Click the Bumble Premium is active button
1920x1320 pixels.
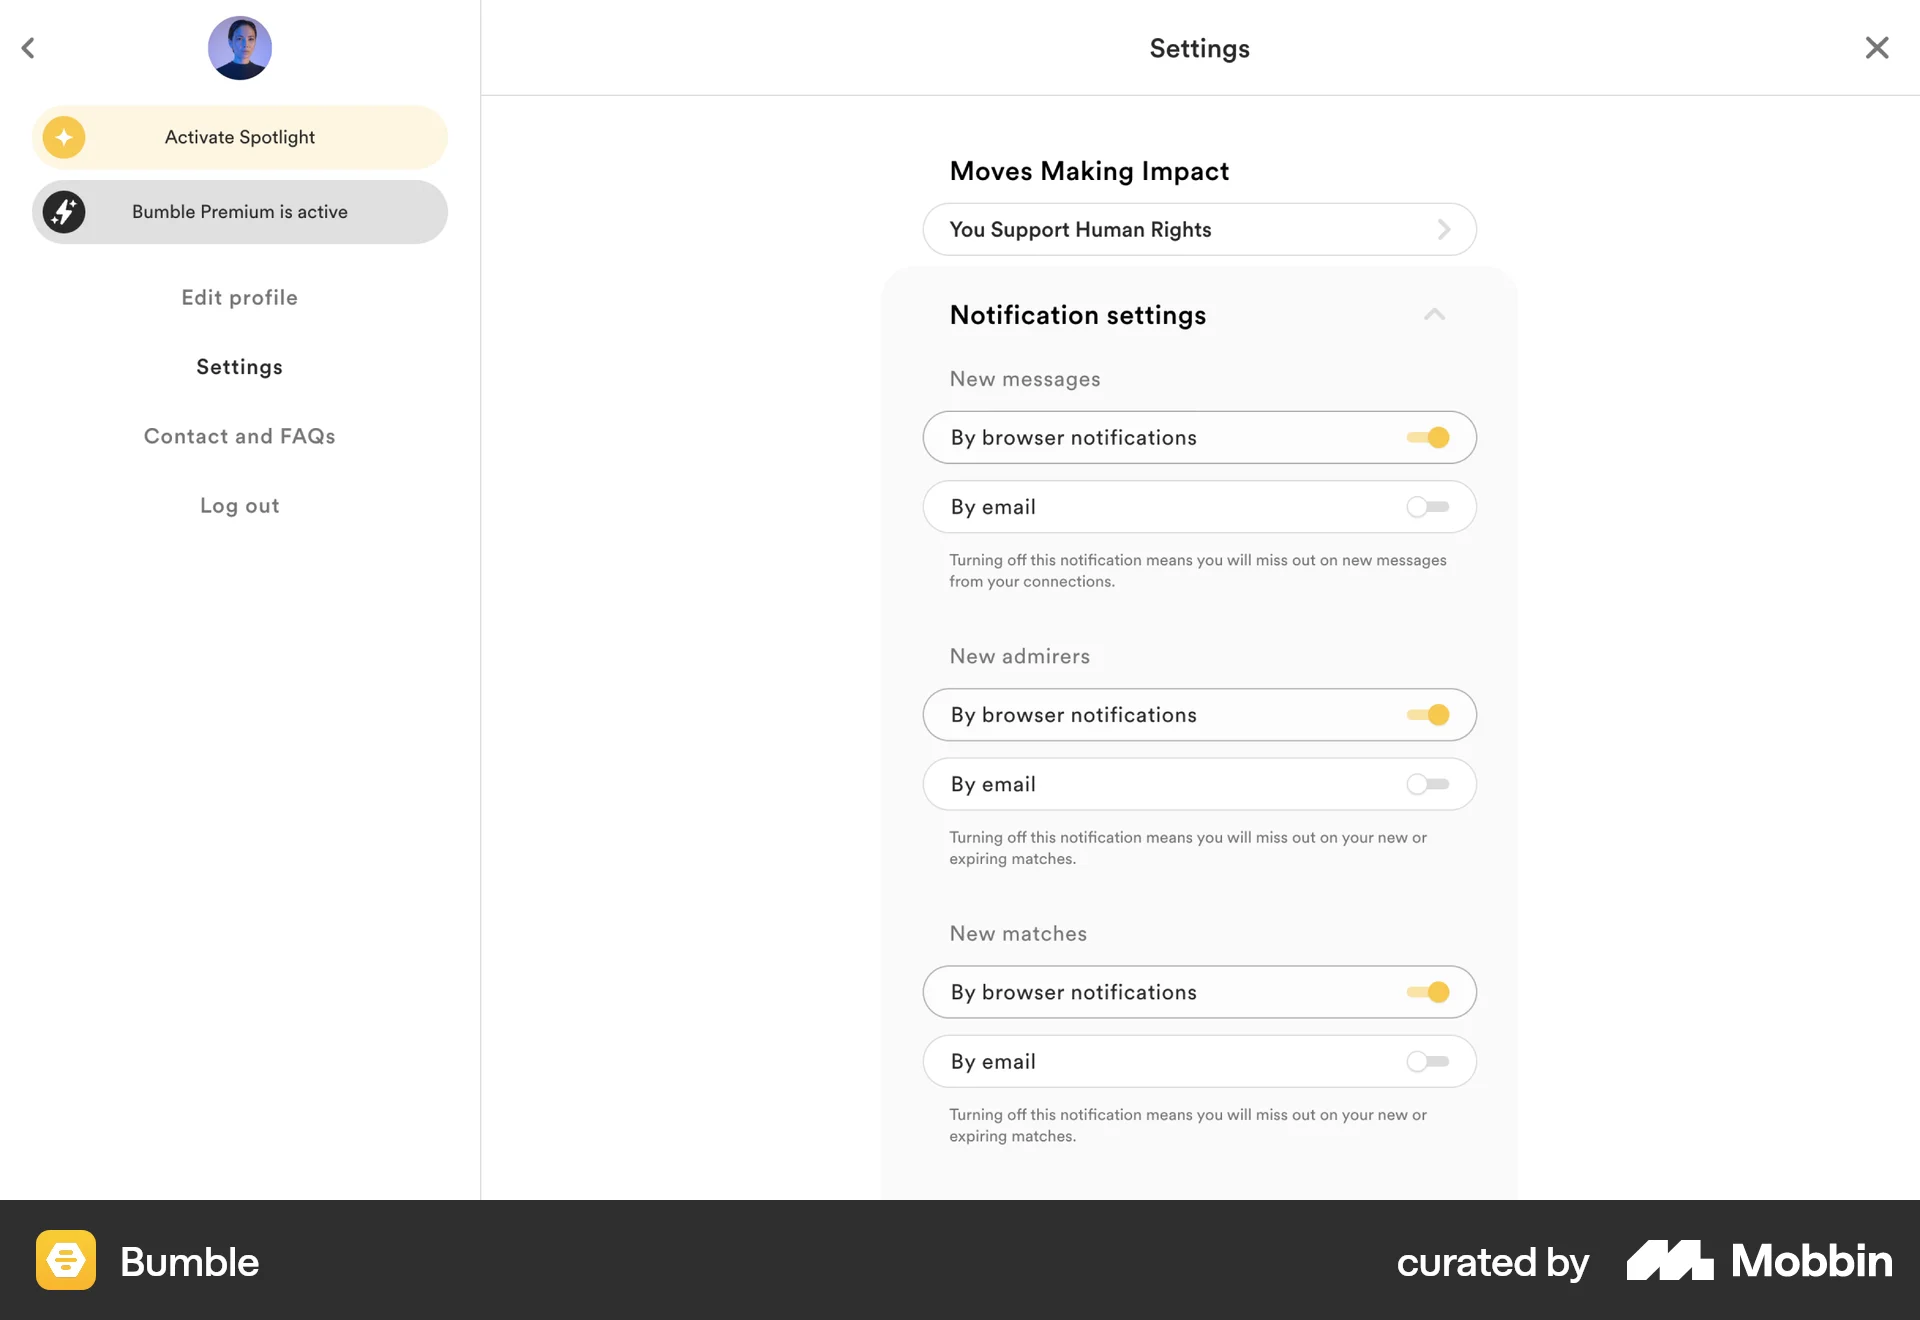[239, 211]
